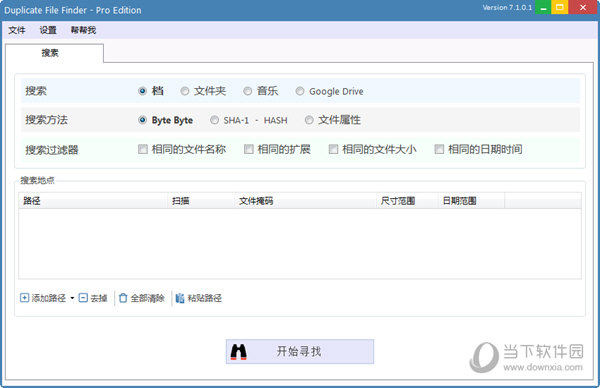Select the 音乐 music search option
Viewport: 600px width, 388px height.
click(x=248, y=91)
